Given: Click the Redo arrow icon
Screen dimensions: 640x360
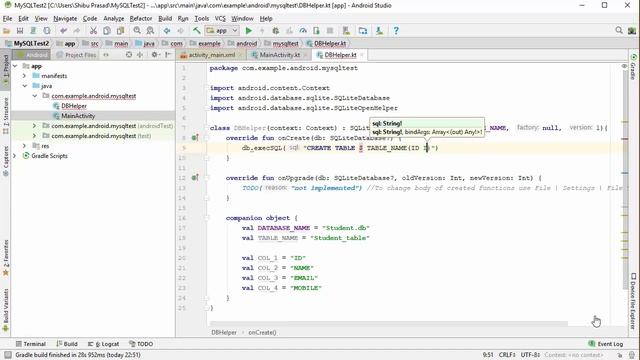Looking at the screenshot, I should click(77, 31).
